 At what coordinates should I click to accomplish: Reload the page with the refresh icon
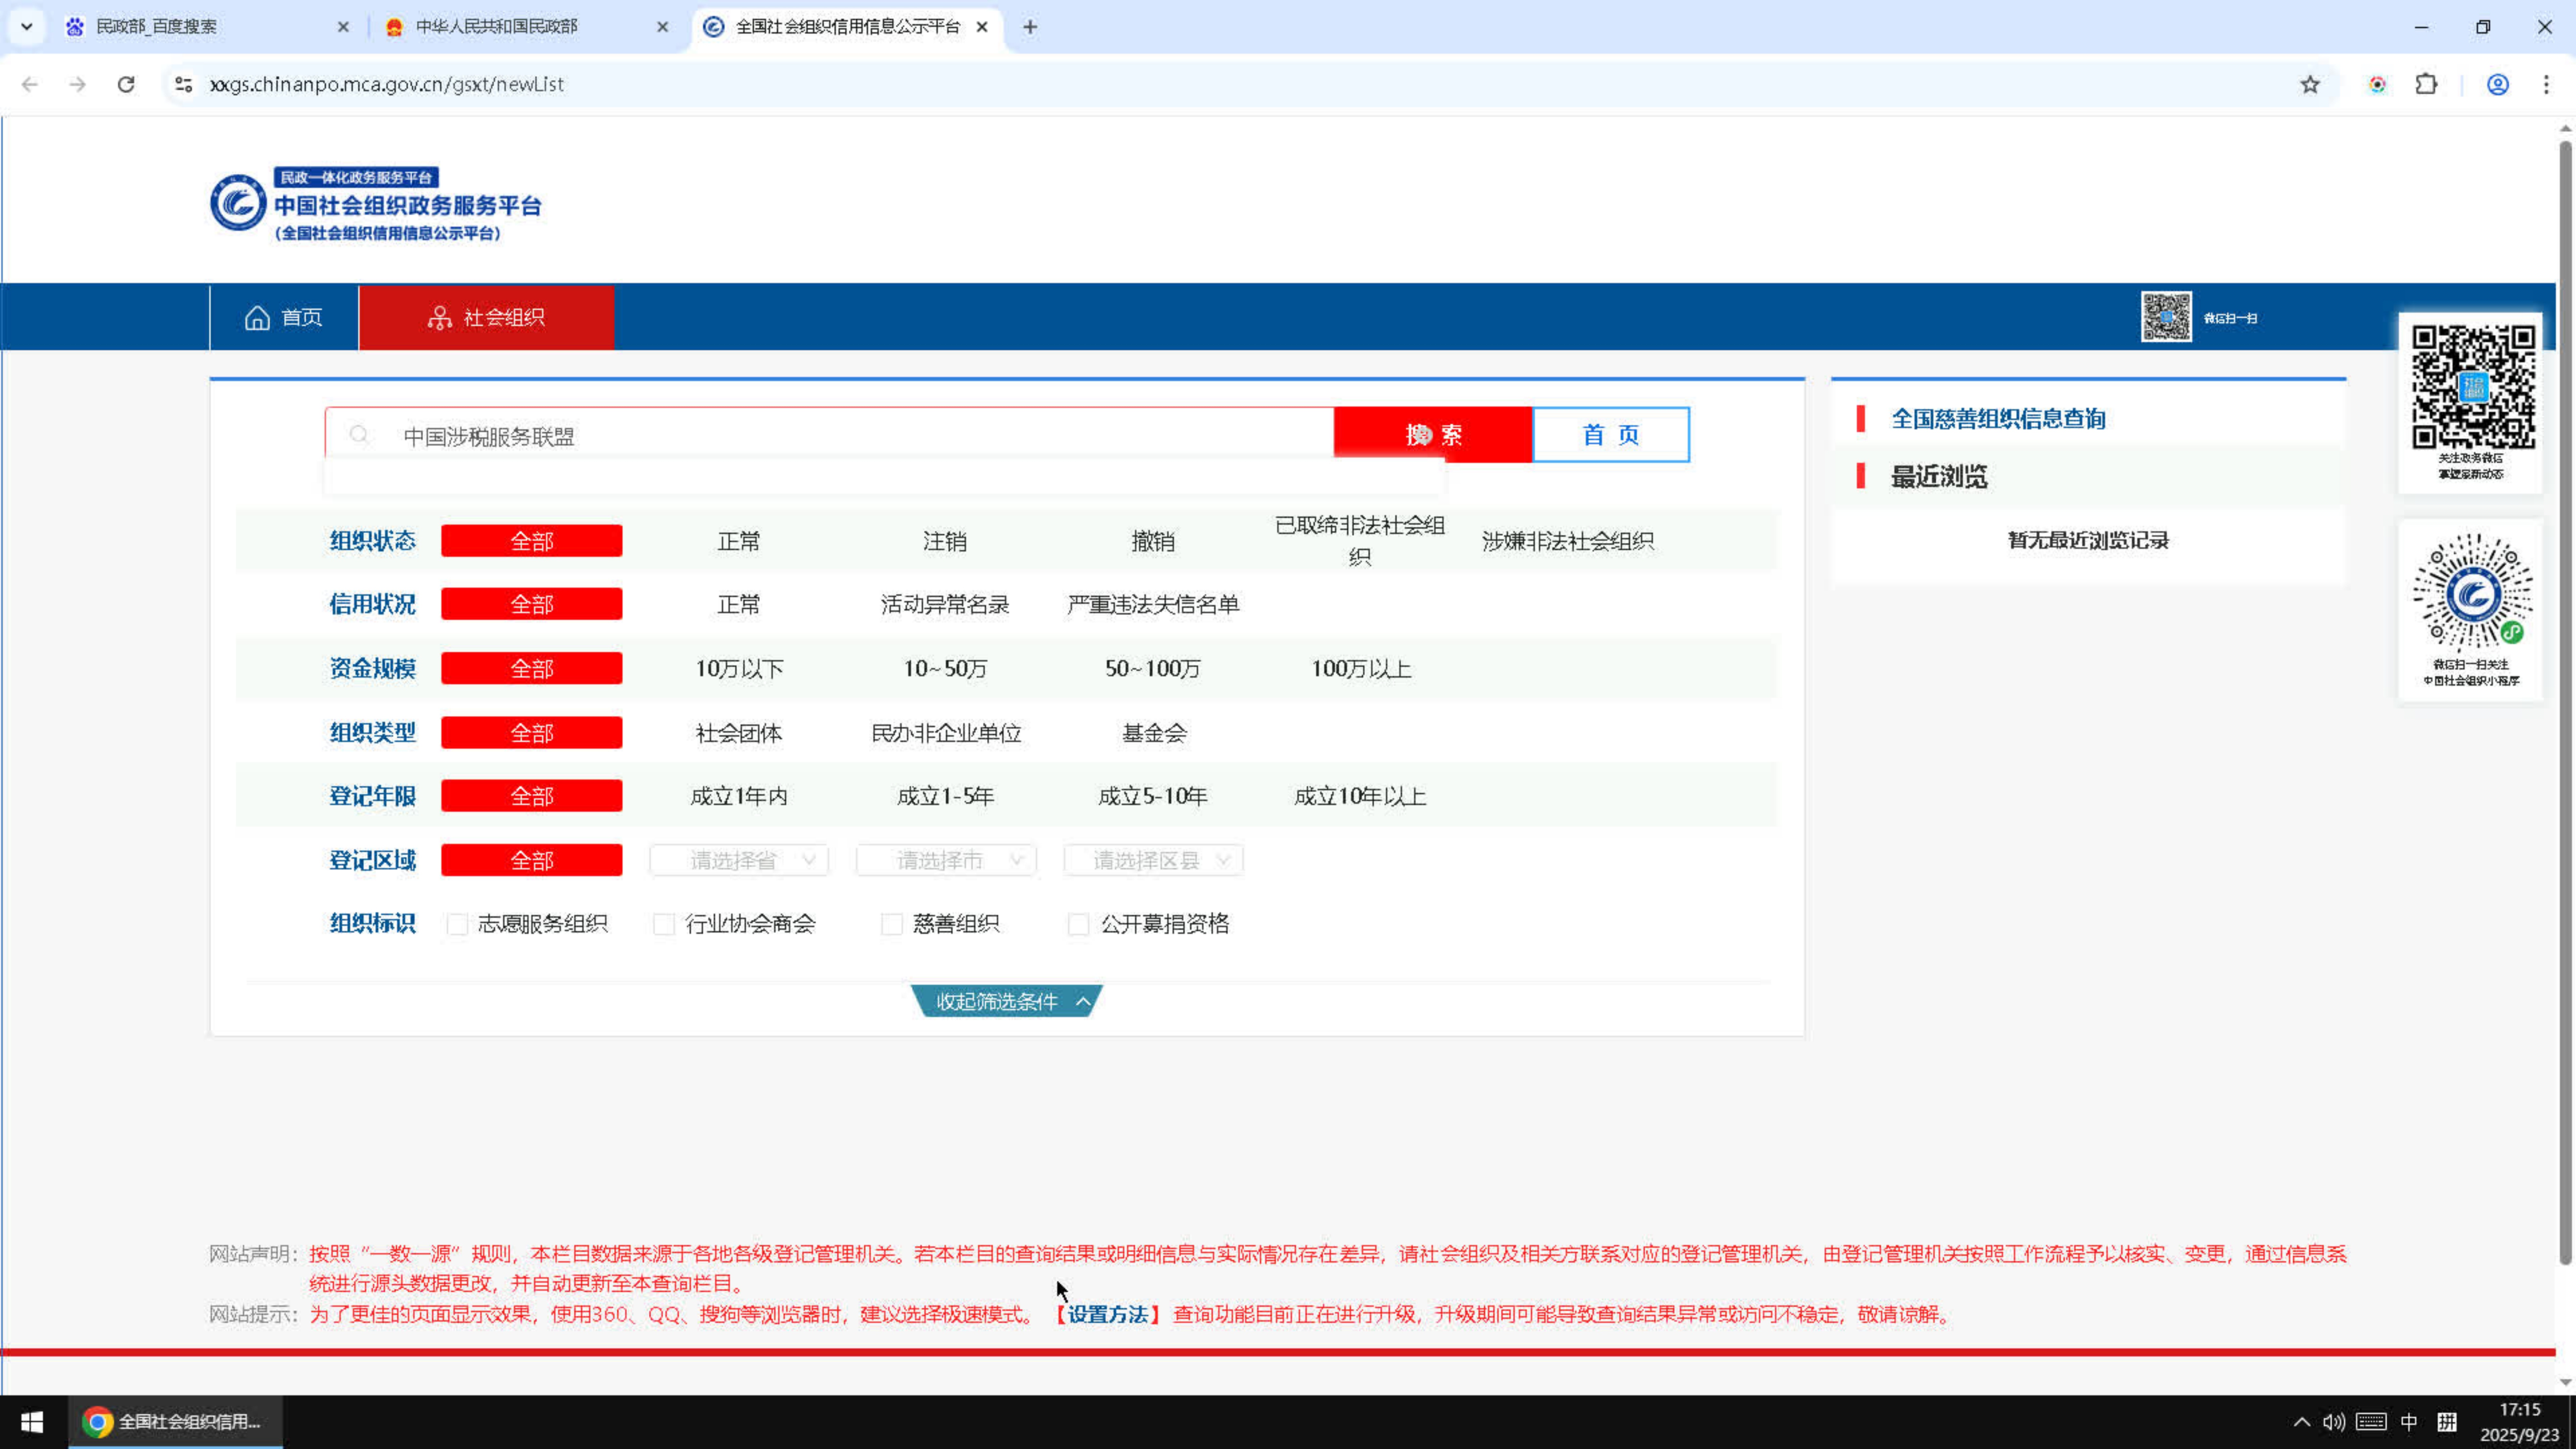(x=126, y=84)
